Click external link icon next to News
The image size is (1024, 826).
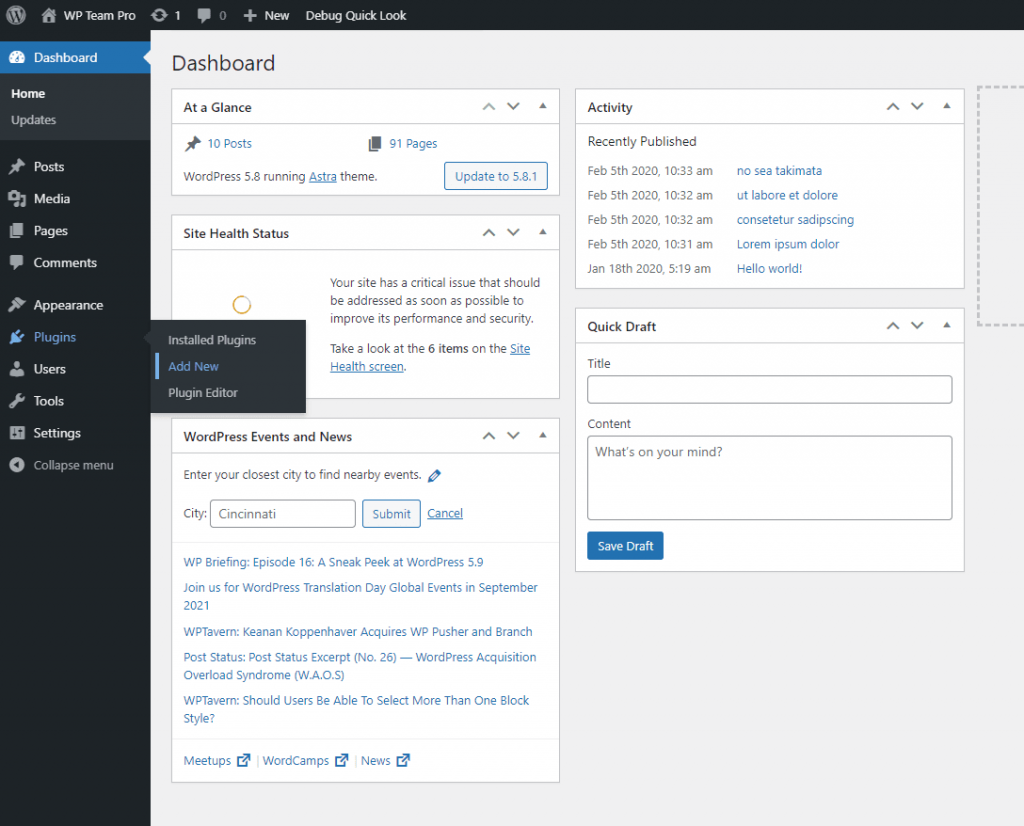click(x=403, y=760)
